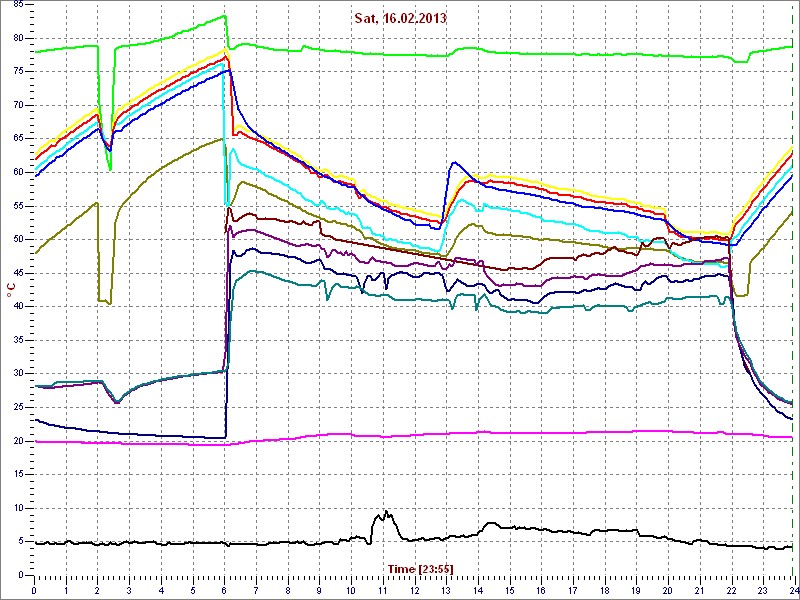This screenshot has width=800, height=600.
Task: Click hour label 6 on time axis
Action: point(224,590)
